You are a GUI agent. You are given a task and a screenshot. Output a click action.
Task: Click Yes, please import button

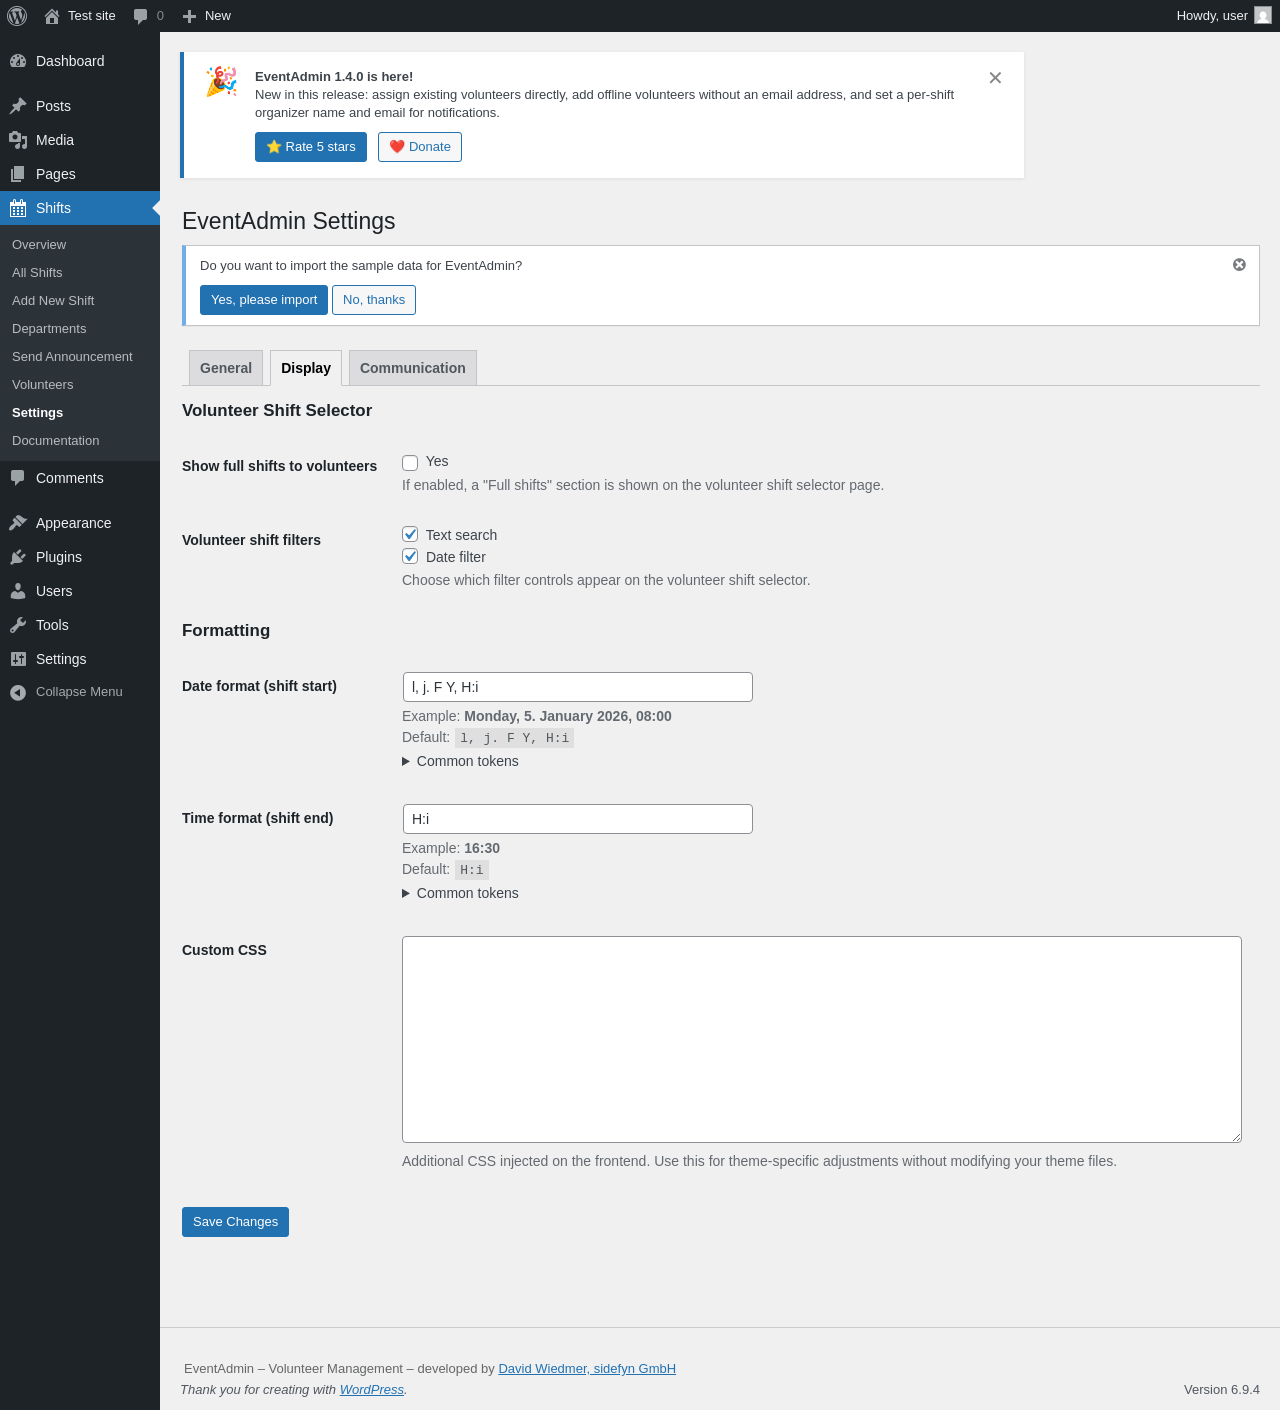point(264,300)
